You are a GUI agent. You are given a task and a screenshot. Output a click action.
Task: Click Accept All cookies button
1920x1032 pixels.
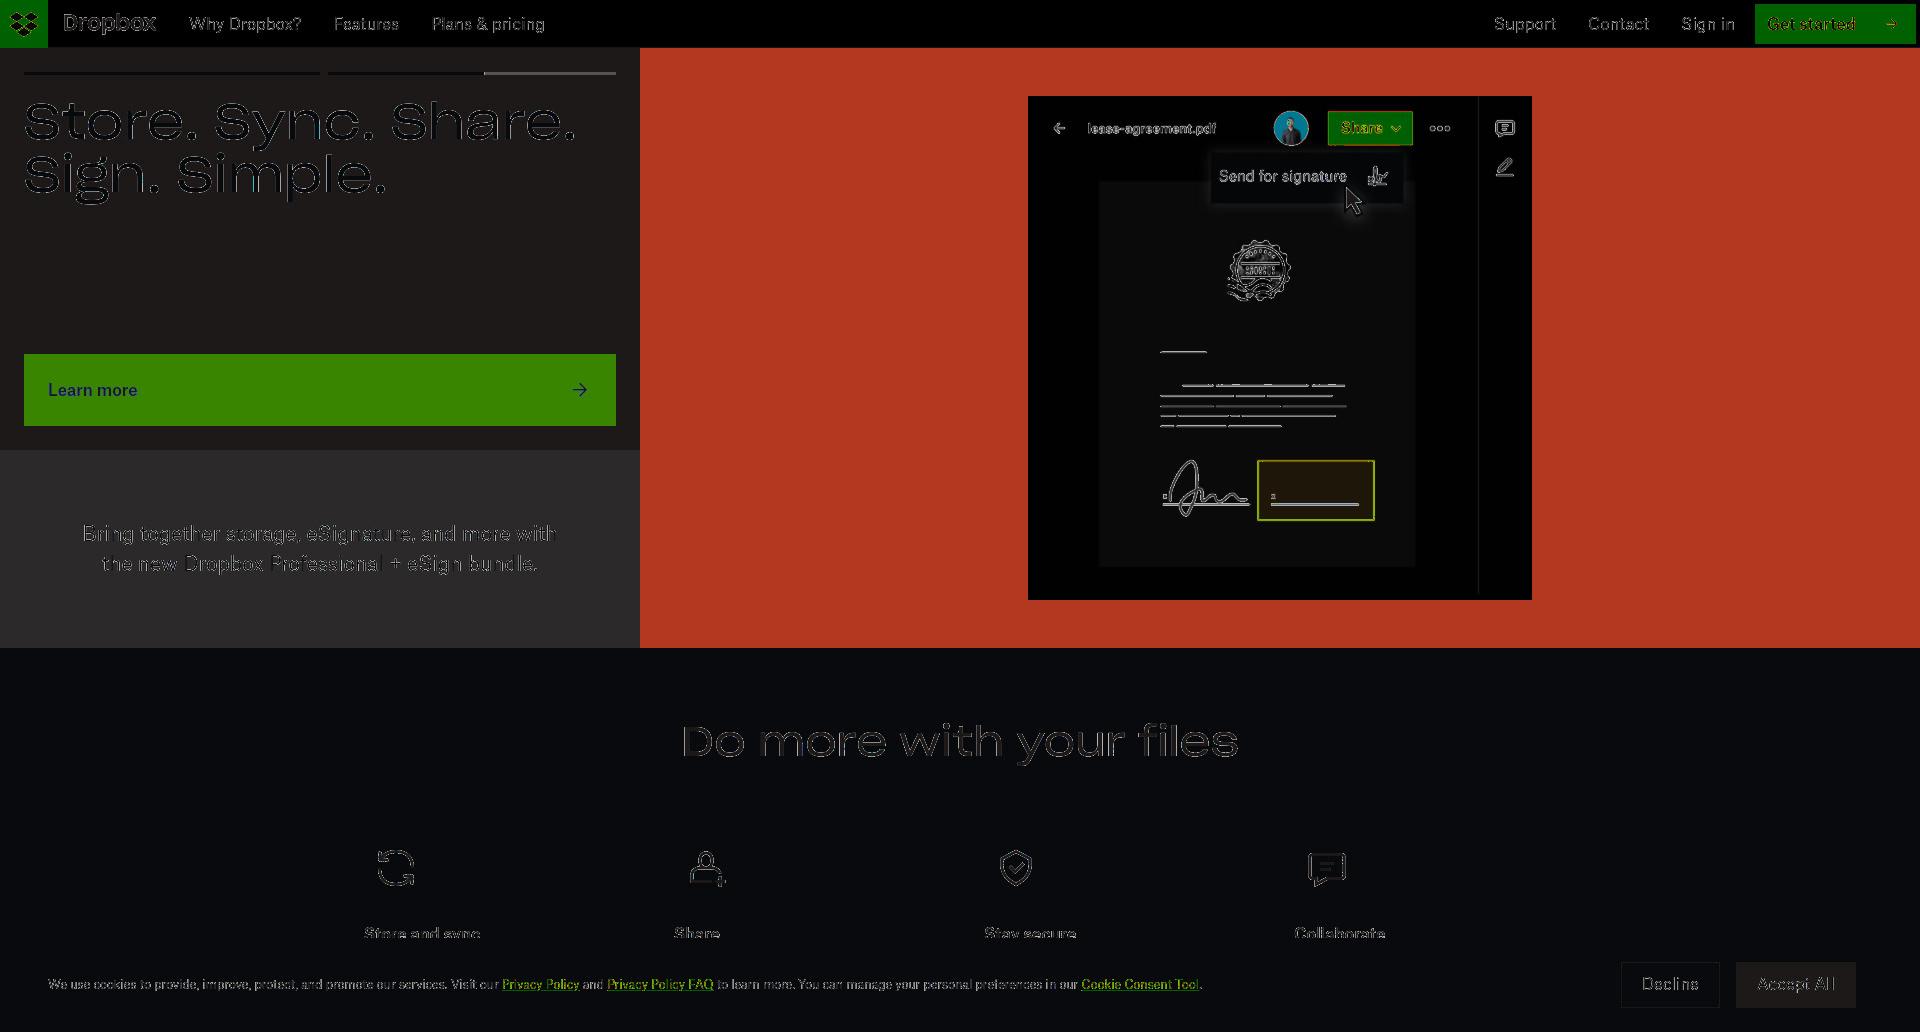coord(1796,985)
